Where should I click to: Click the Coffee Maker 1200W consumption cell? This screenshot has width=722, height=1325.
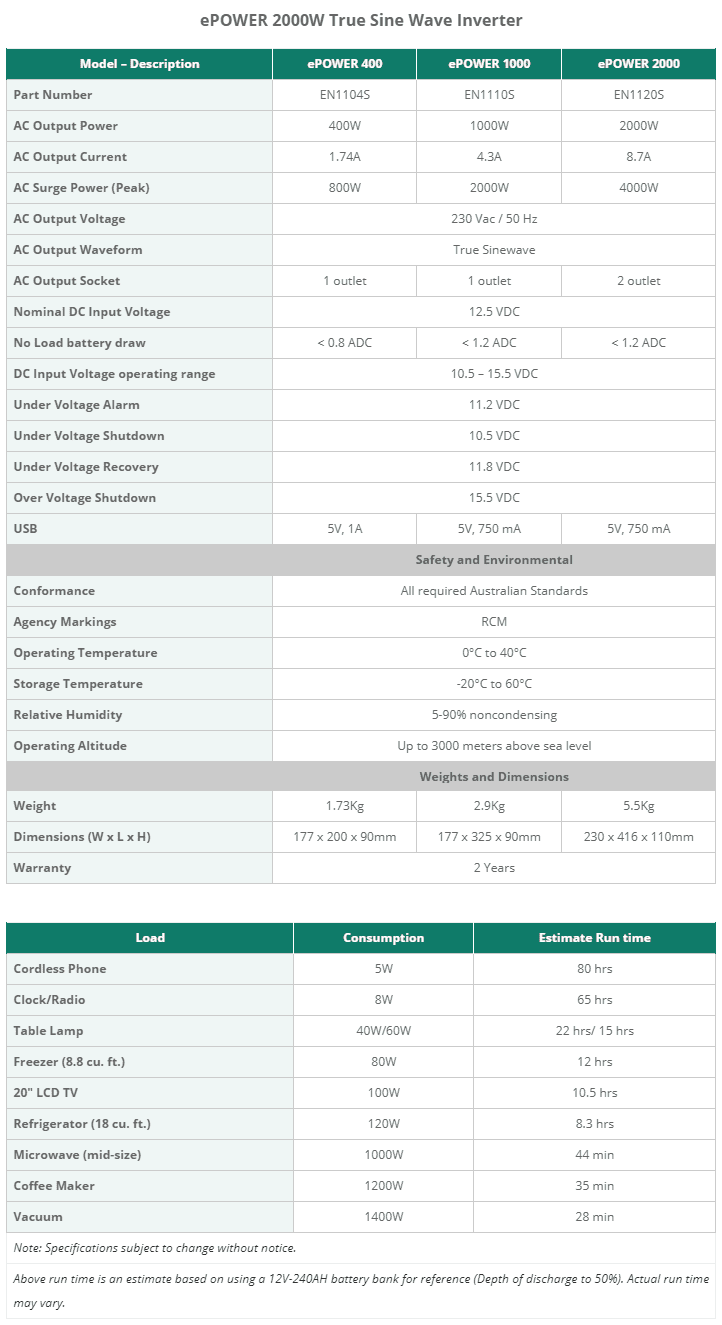pos(383,1186)
